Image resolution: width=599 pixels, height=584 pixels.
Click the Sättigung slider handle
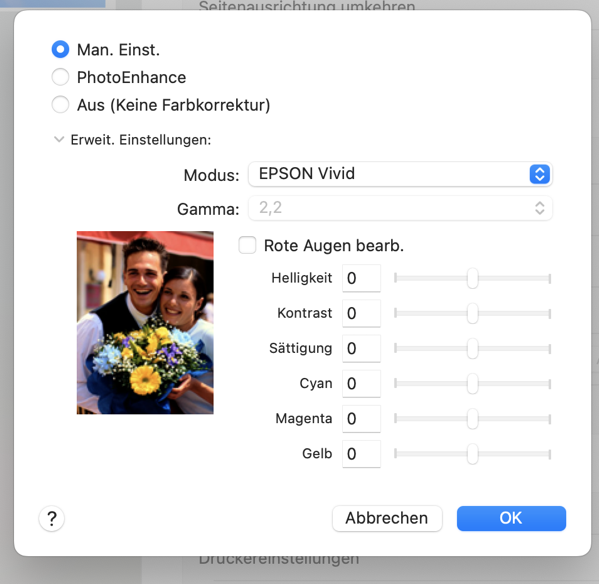[473, 348]
